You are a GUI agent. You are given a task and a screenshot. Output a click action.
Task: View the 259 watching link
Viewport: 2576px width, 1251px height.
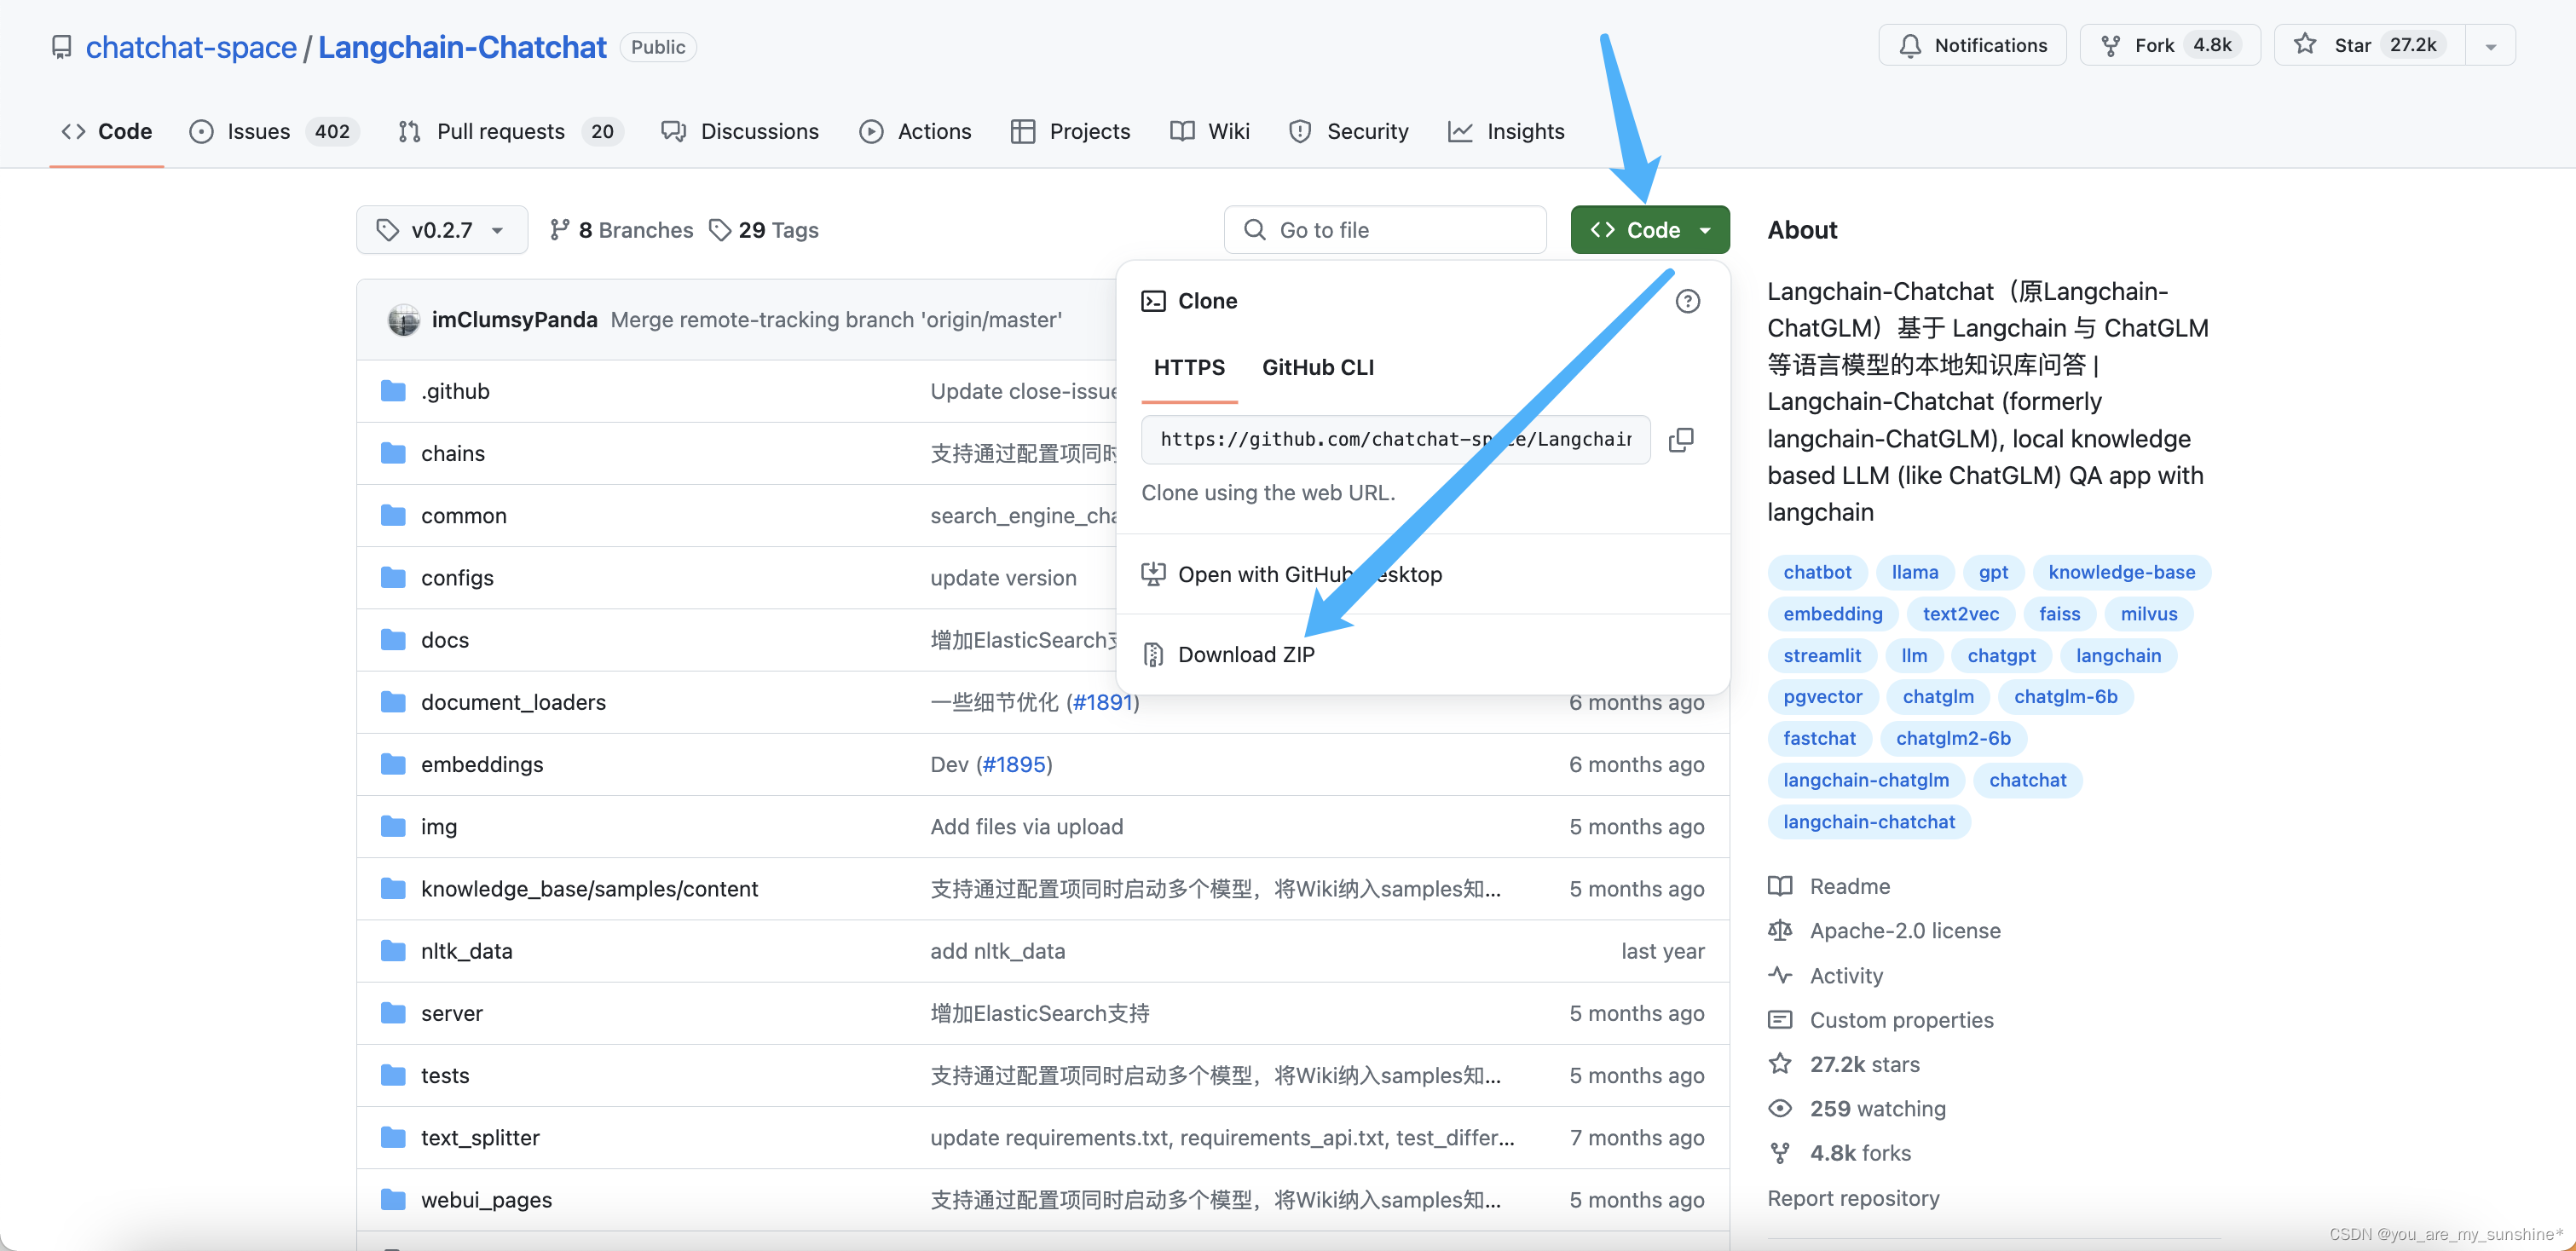[x=1857, y=1108]
